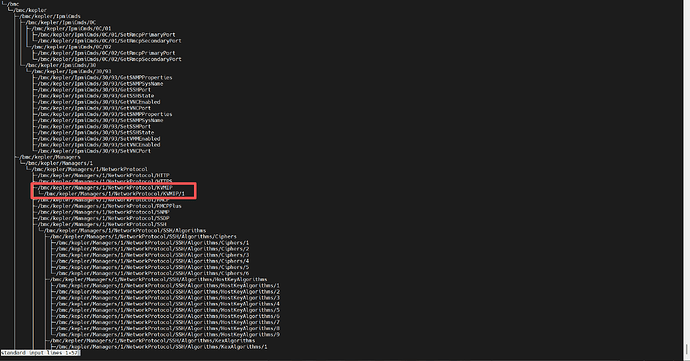The width and height of the screenshot is (690, 361).
Task: Click the HostKeyAlgorithms/9 line
Action: pos(168,335)
